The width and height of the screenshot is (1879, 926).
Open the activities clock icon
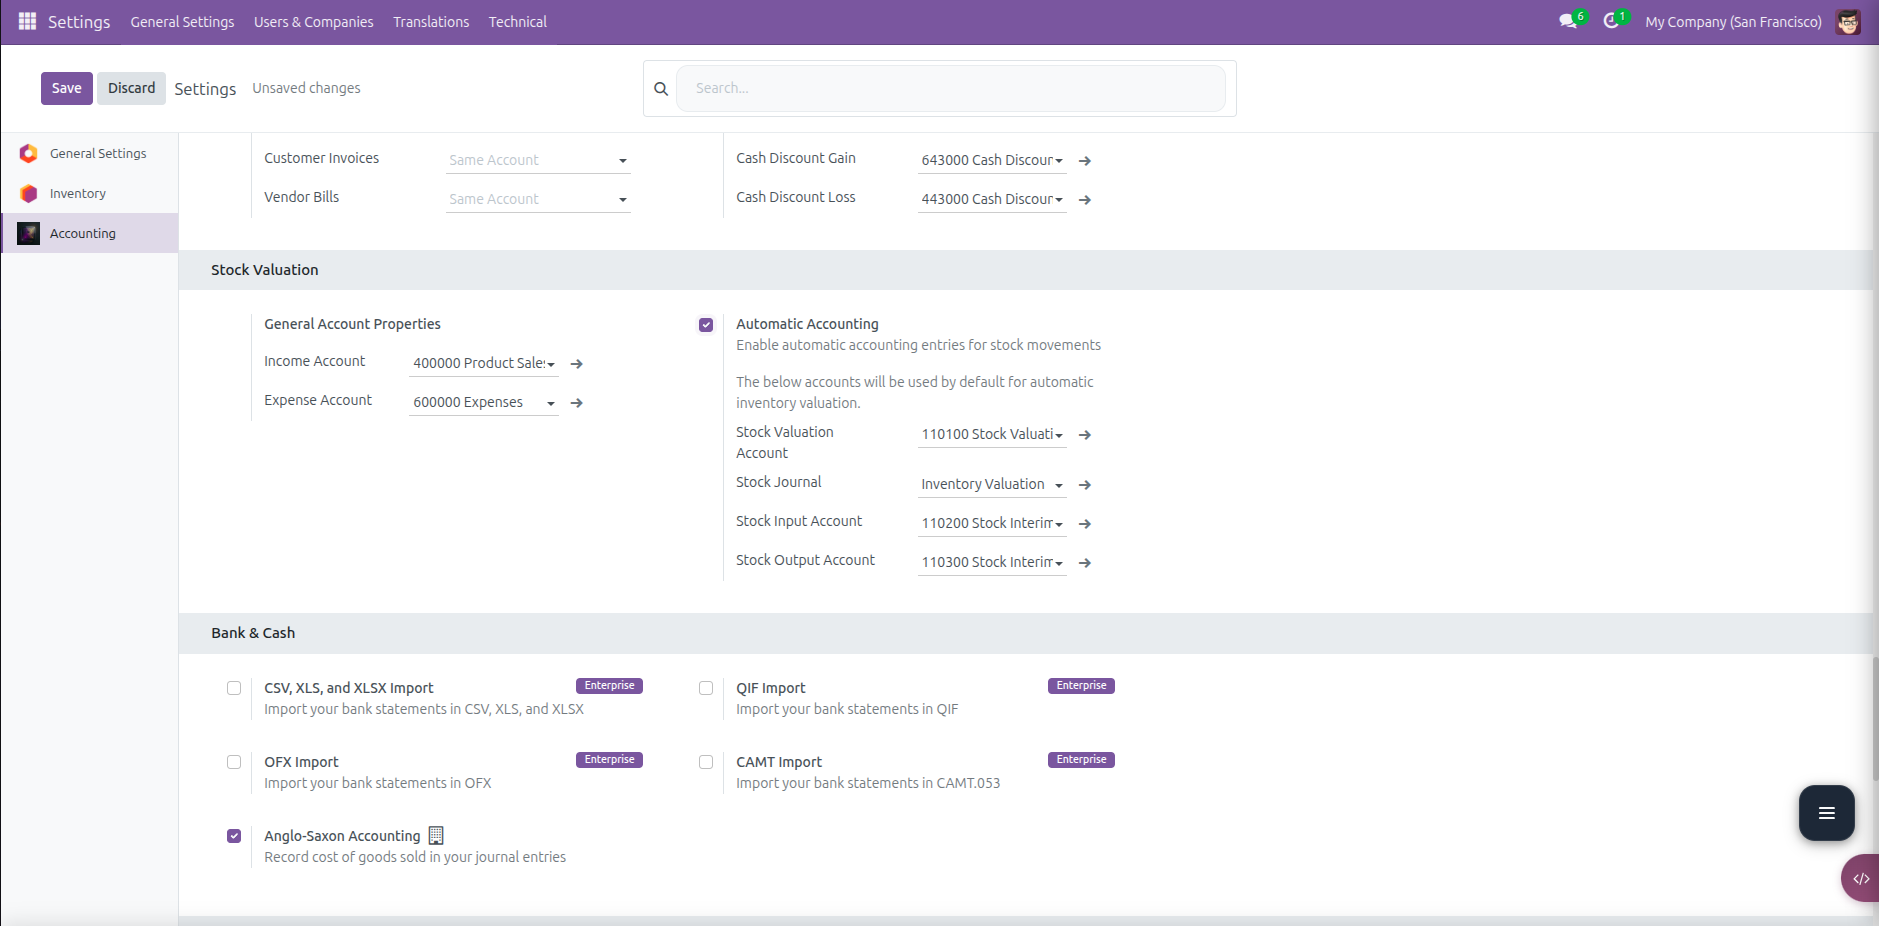click(1611, 21)
